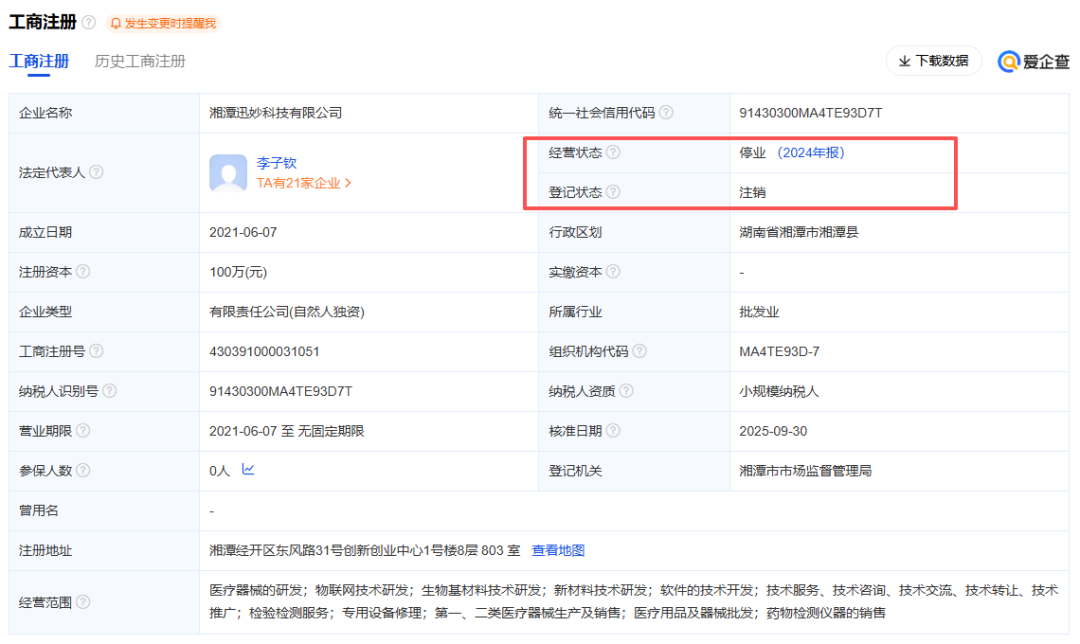The height and width of the screenshot is (644, 1080).
Task: Click help icon next to 实缴资本
Action: coord(613,272)
